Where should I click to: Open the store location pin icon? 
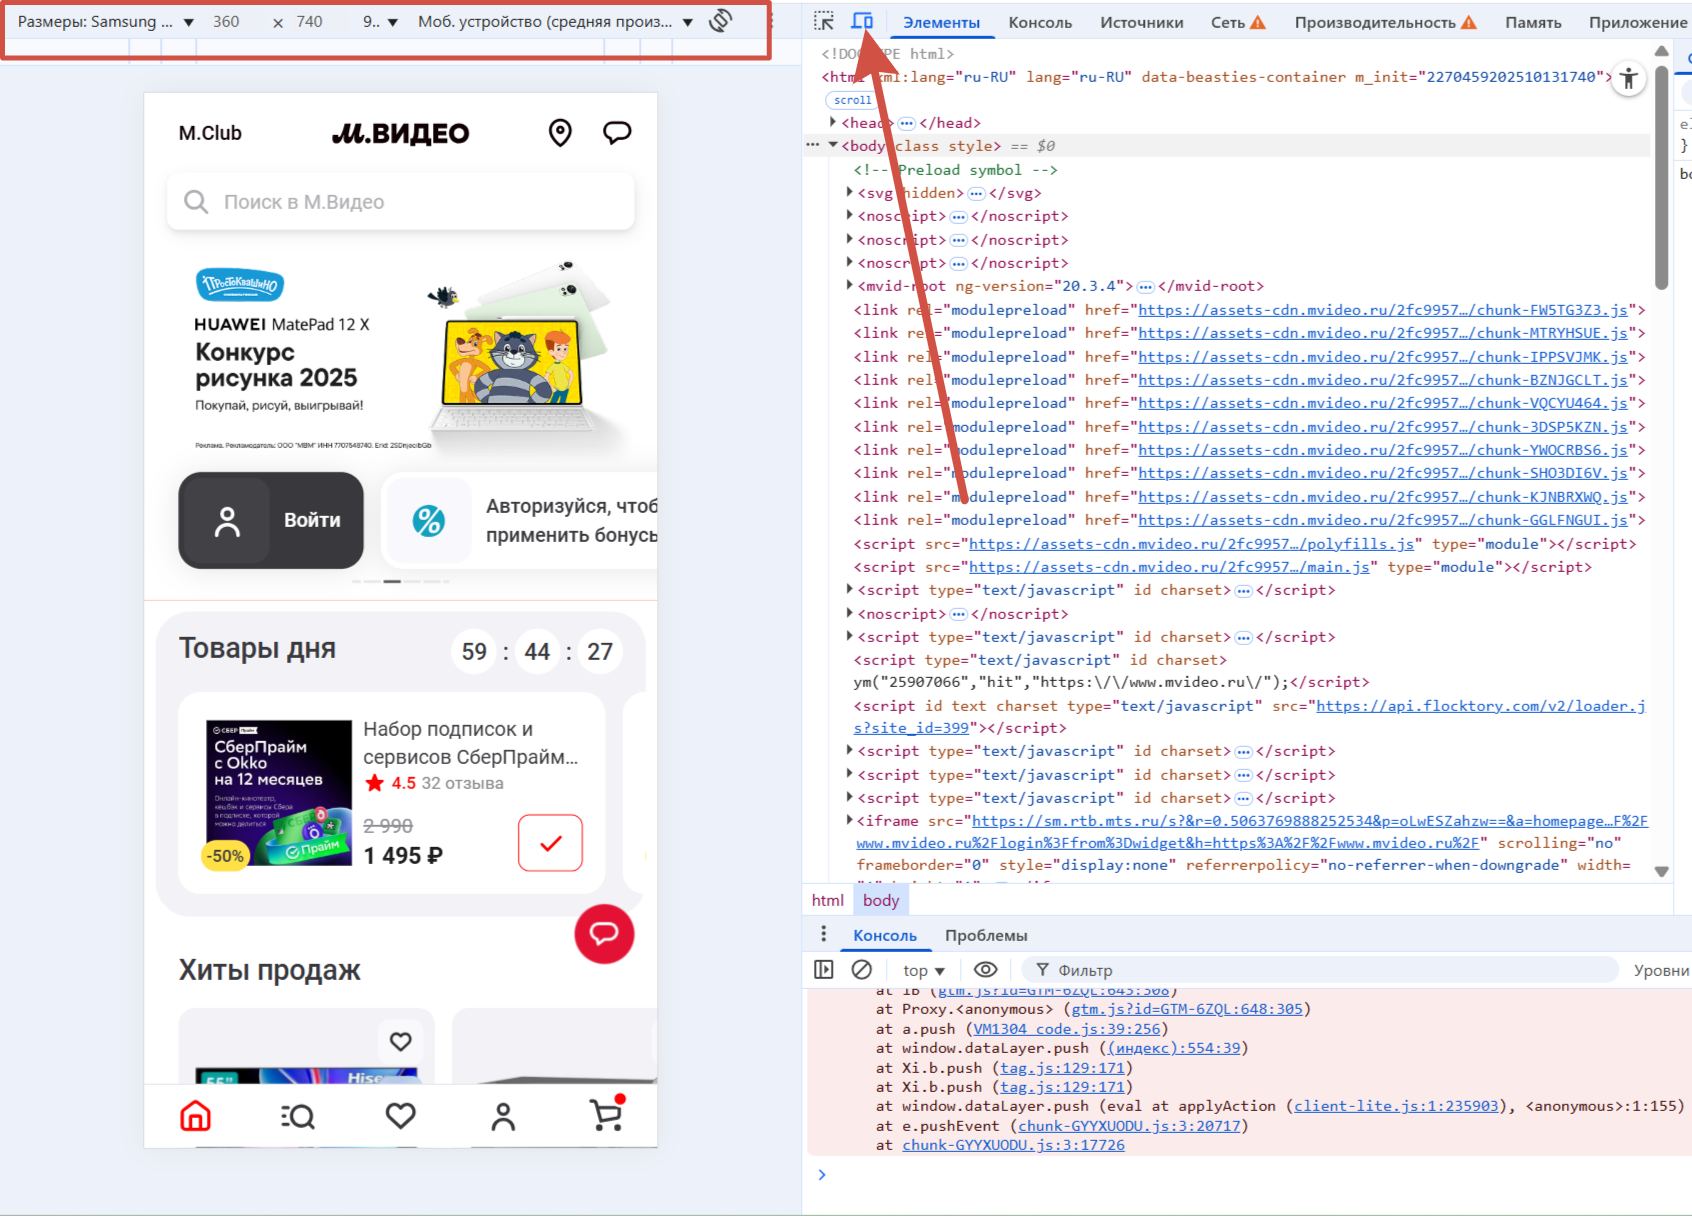coord(560,133)
